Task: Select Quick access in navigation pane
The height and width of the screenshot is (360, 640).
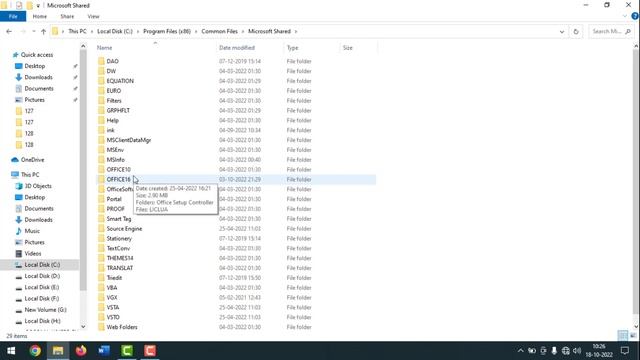Action: [37, 55]
